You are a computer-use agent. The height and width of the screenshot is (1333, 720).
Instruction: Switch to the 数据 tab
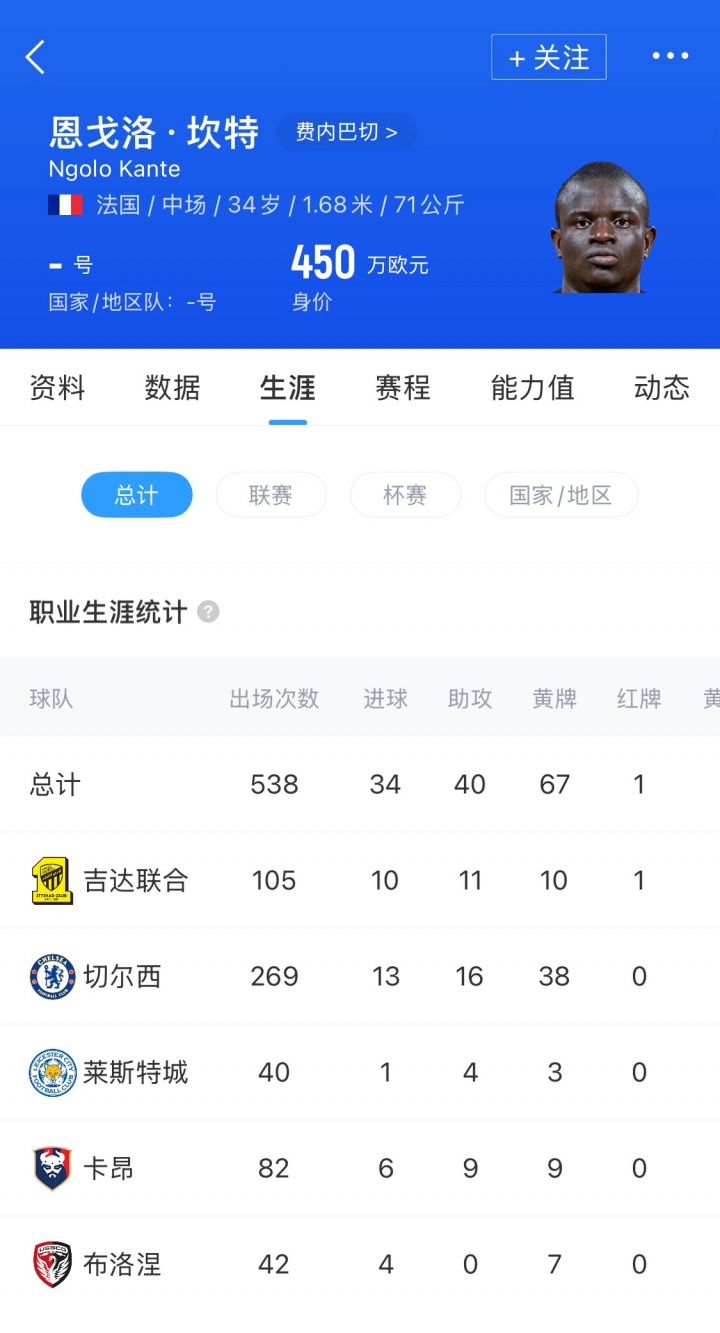click(x=172, y=388)
